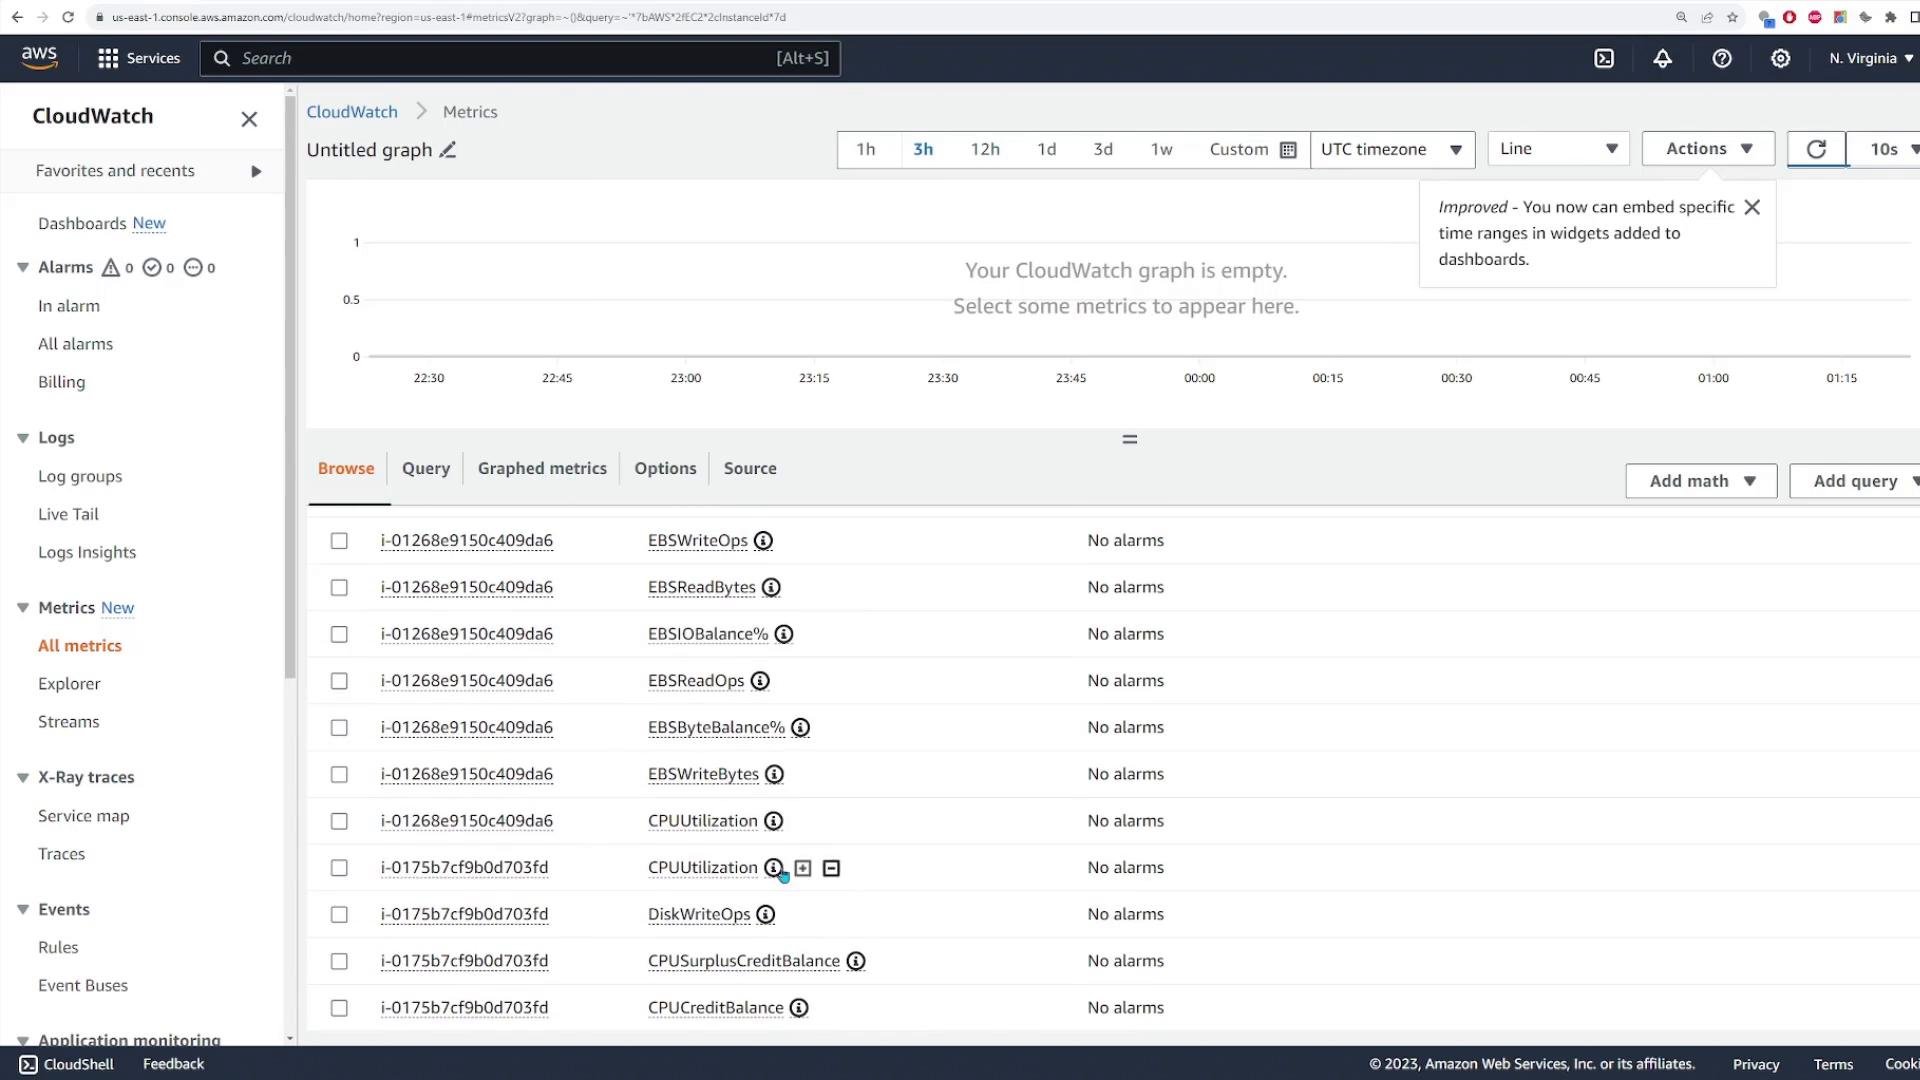The image size is (1920, 1080).
Task: Check the EBSByteBalance% row checkbox
Action: coord(339,728)
